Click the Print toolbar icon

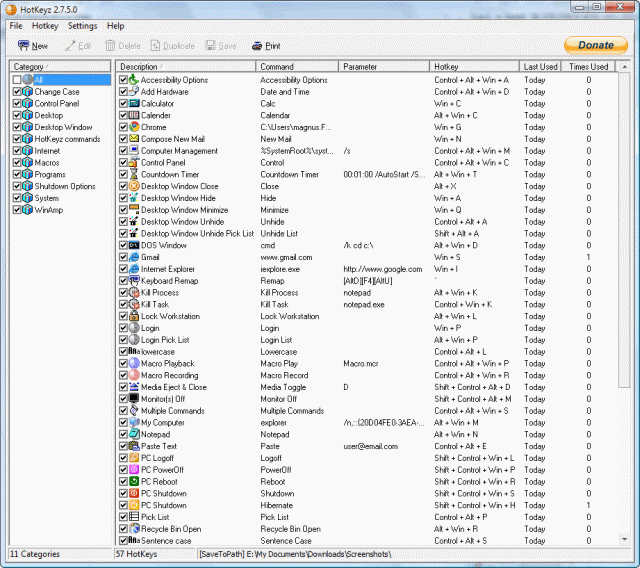(x=257, y=46)
